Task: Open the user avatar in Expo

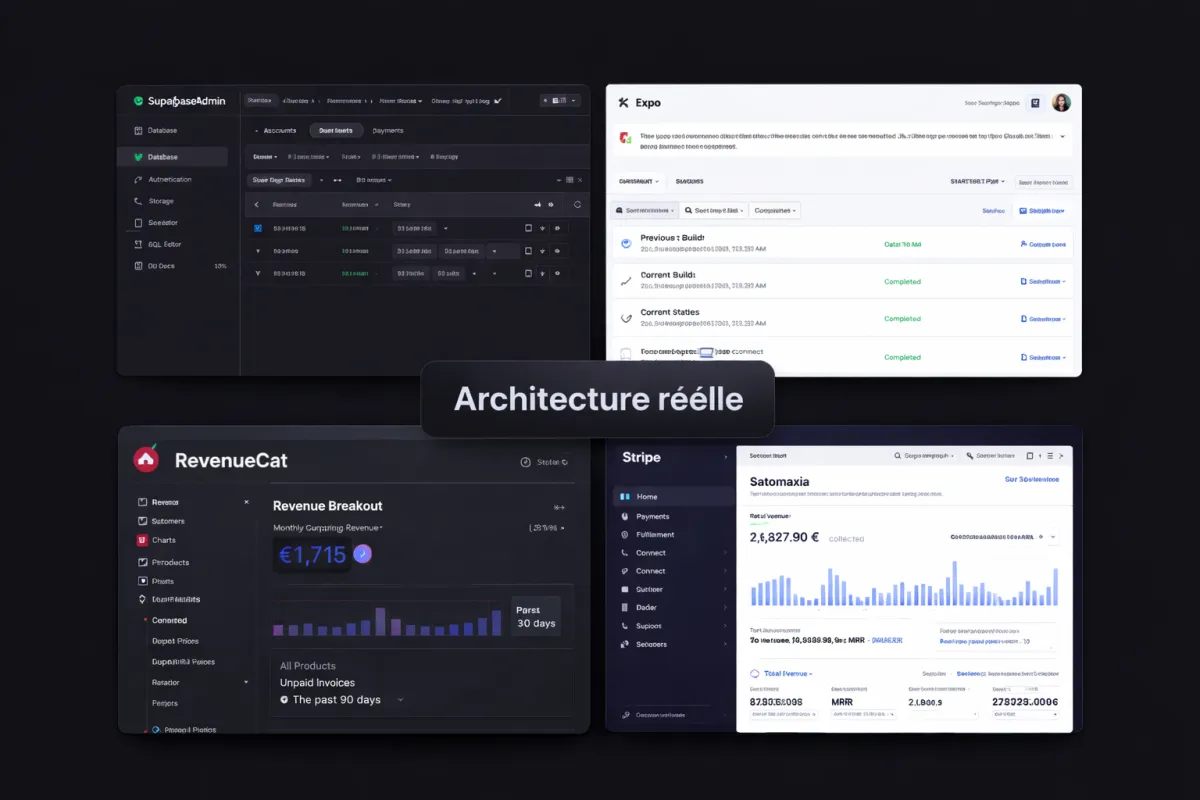Action: click(1061, 102)
